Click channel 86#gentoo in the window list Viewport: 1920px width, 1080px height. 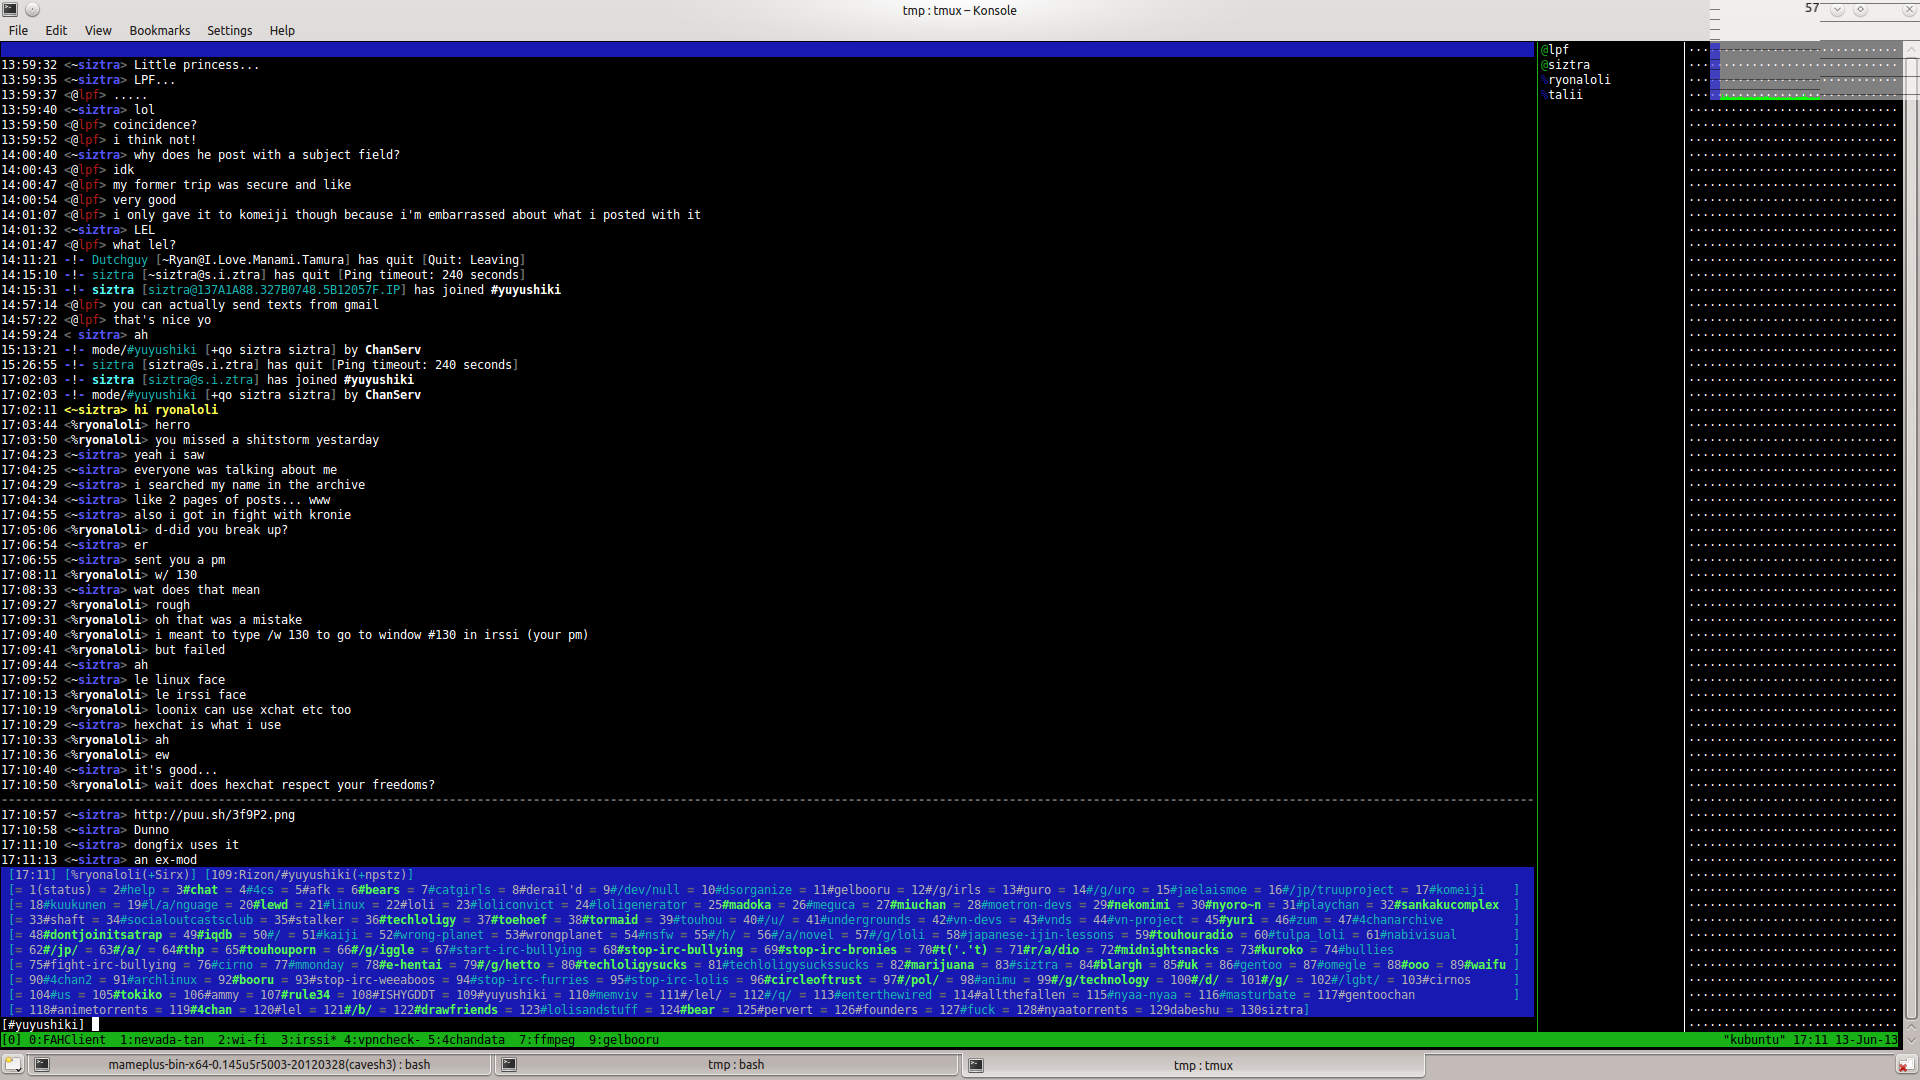(1251, 965)
